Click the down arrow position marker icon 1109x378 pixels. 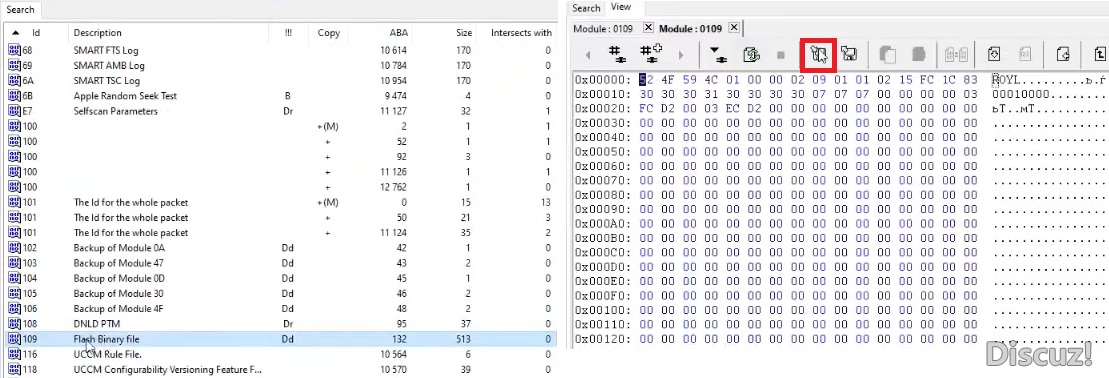click(x=718, y=55)
